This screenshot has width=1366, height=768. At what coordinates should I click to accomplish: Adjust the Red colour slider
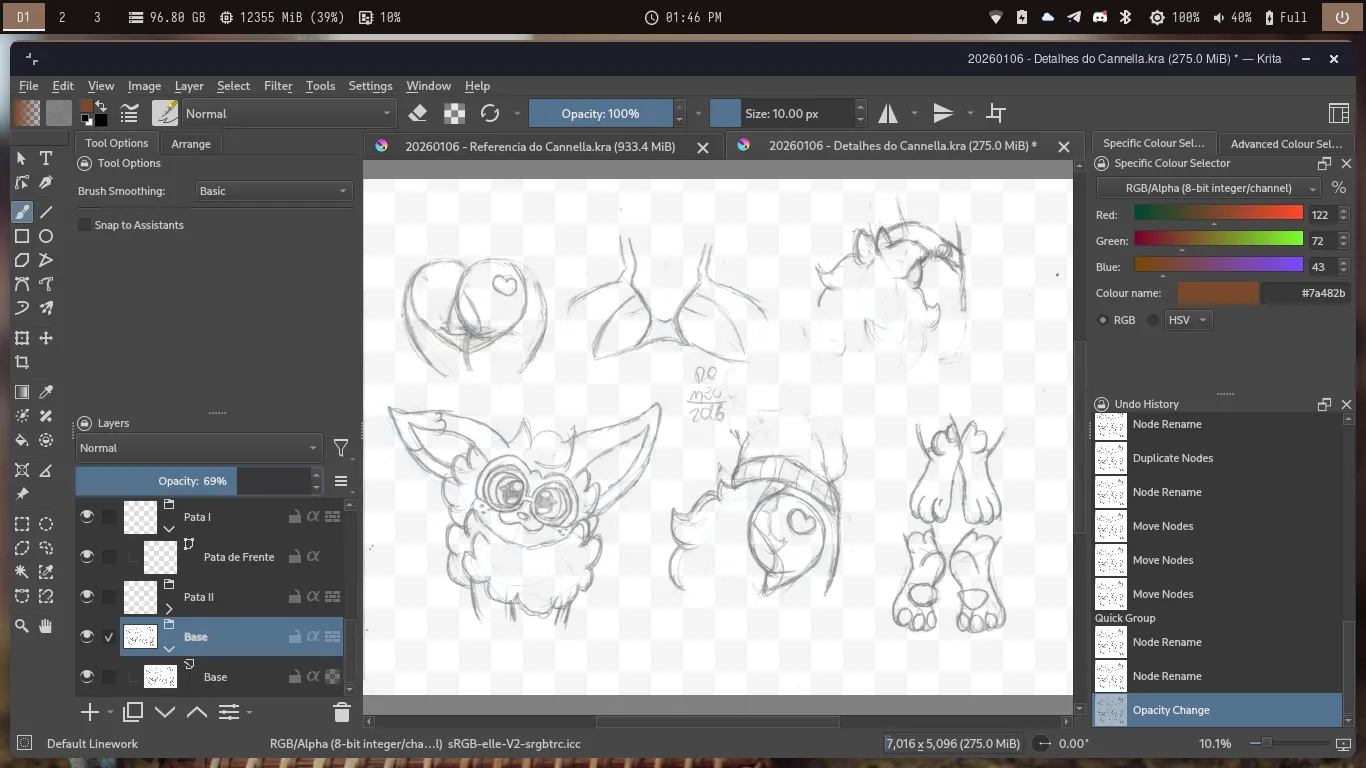tap(1217, 214)
